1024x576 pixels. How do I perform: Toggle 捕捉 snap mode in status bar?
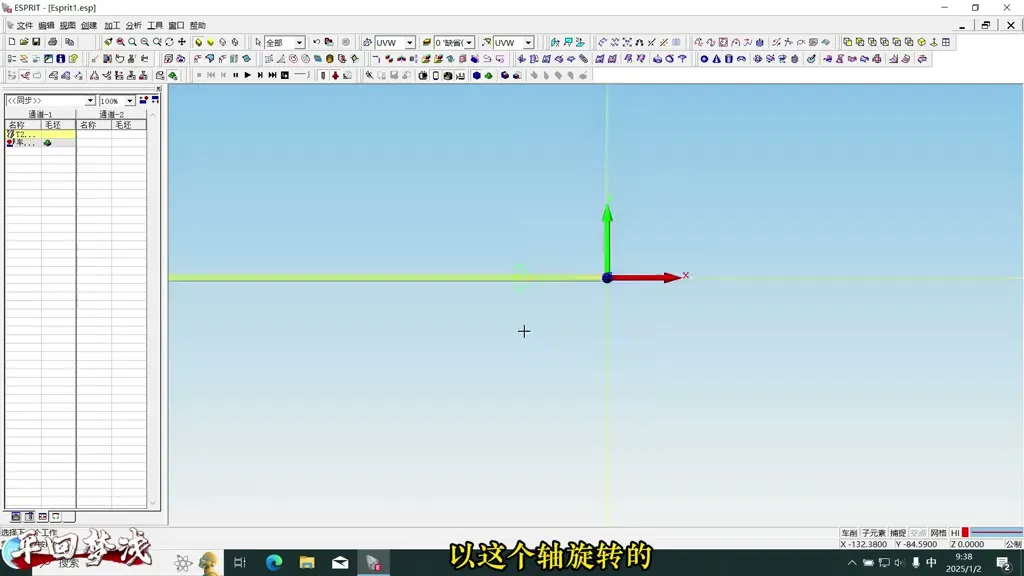tap(898, 533)
